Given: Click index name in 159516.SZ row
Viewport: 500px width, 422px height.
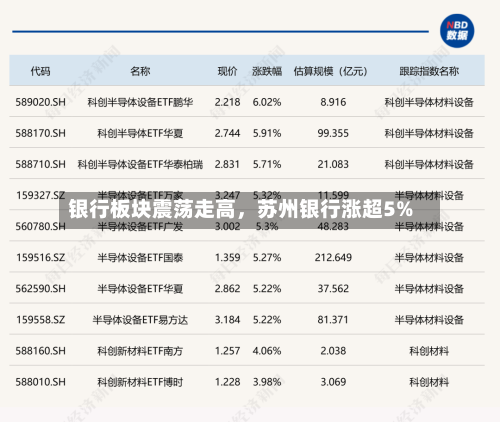Looking at the screenshot, I should click(x=429, y=258).
